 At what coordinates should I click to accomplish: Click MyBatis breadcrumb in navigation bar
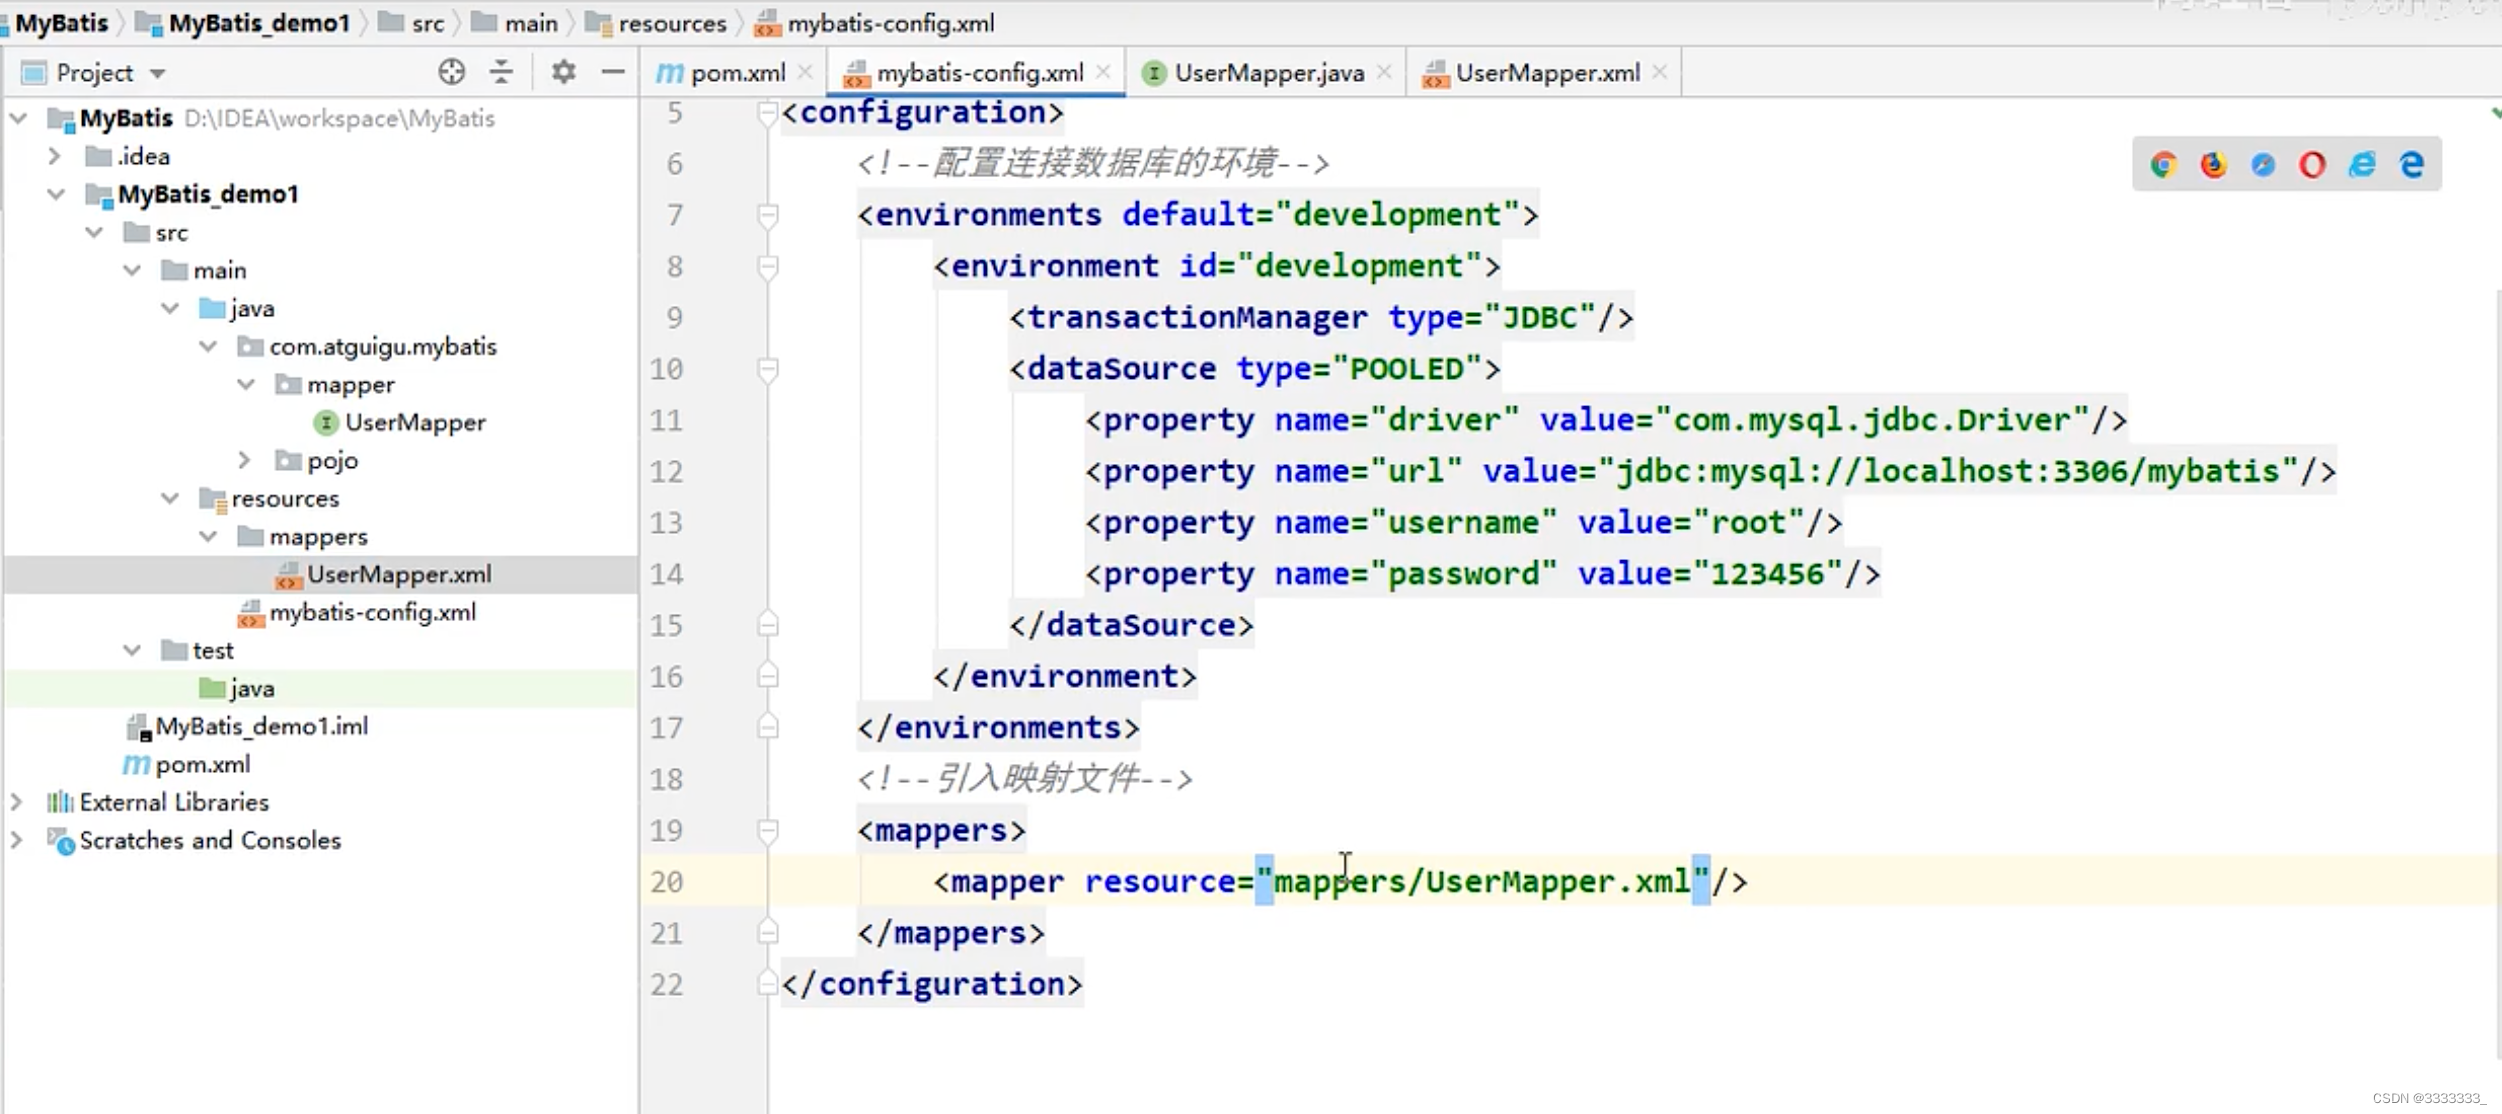pos(62,23)
